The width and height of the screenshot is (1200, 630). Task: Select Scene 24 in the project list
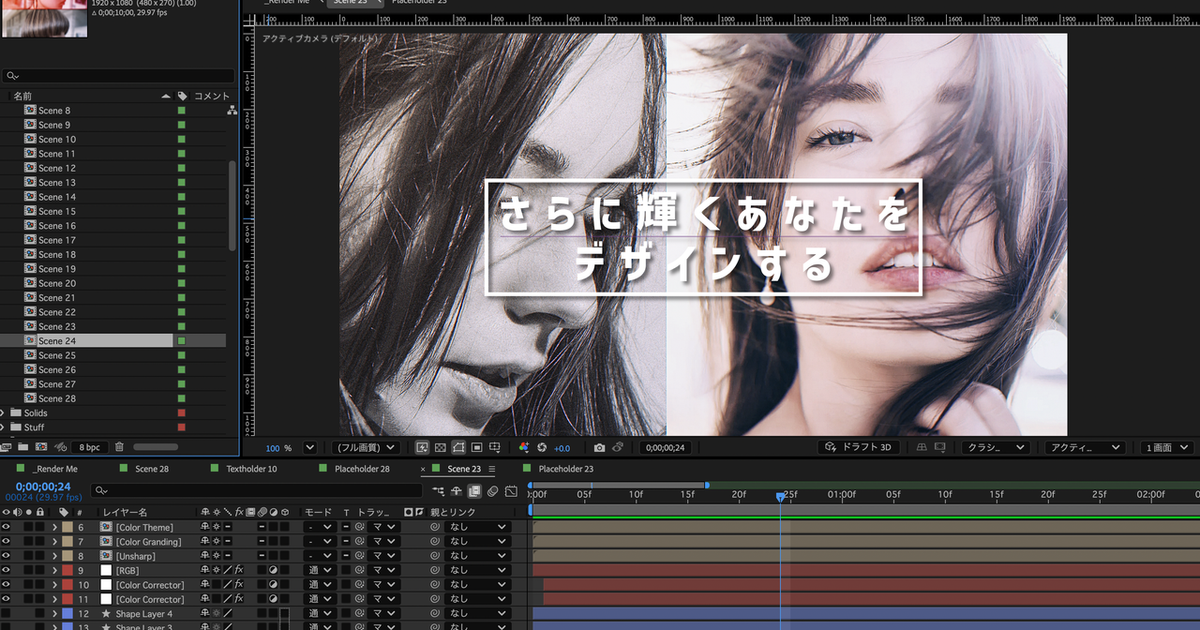[57, 341]
